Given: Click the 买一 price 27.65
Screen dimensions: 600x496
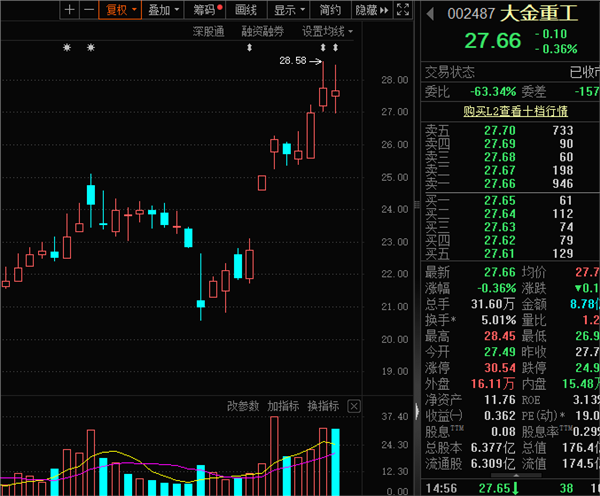Looking at the screenshot, I should pos(500,201).
